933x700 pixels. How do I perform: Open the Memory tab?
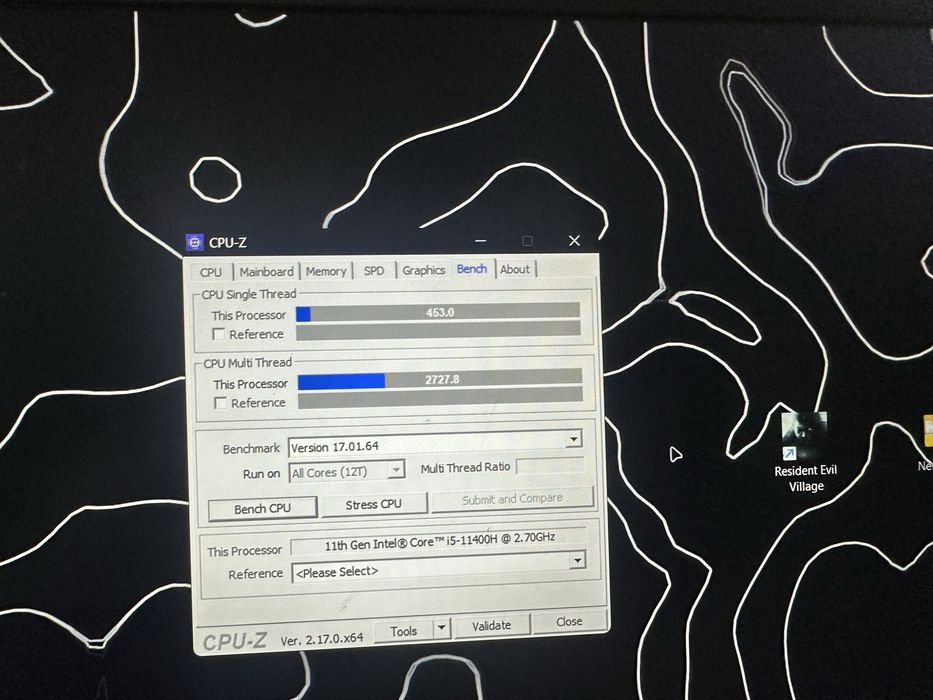pyautogui.click(x=325, y=271)
